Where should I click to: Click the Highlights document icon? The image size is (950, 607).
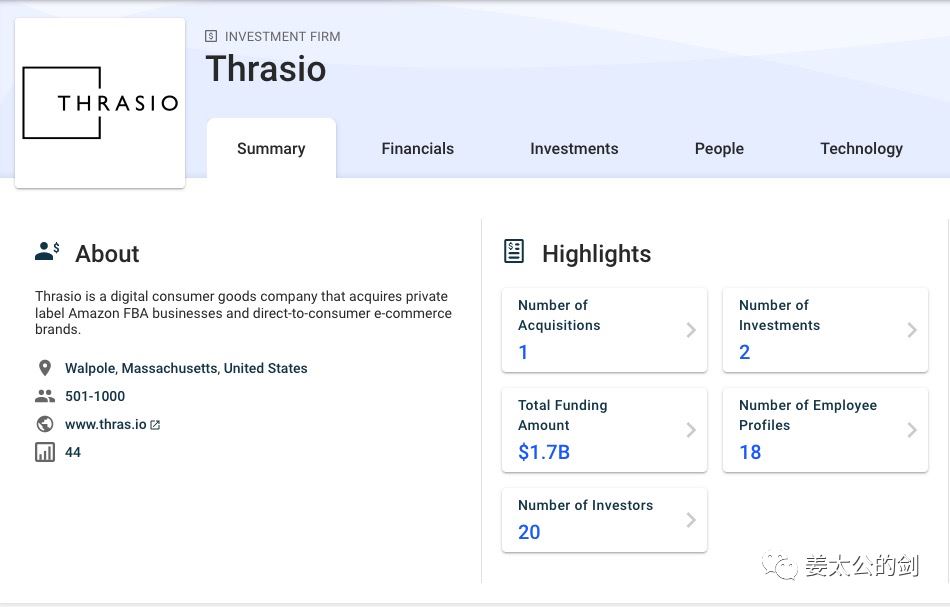pyautogui.click(x=514, y=252)
